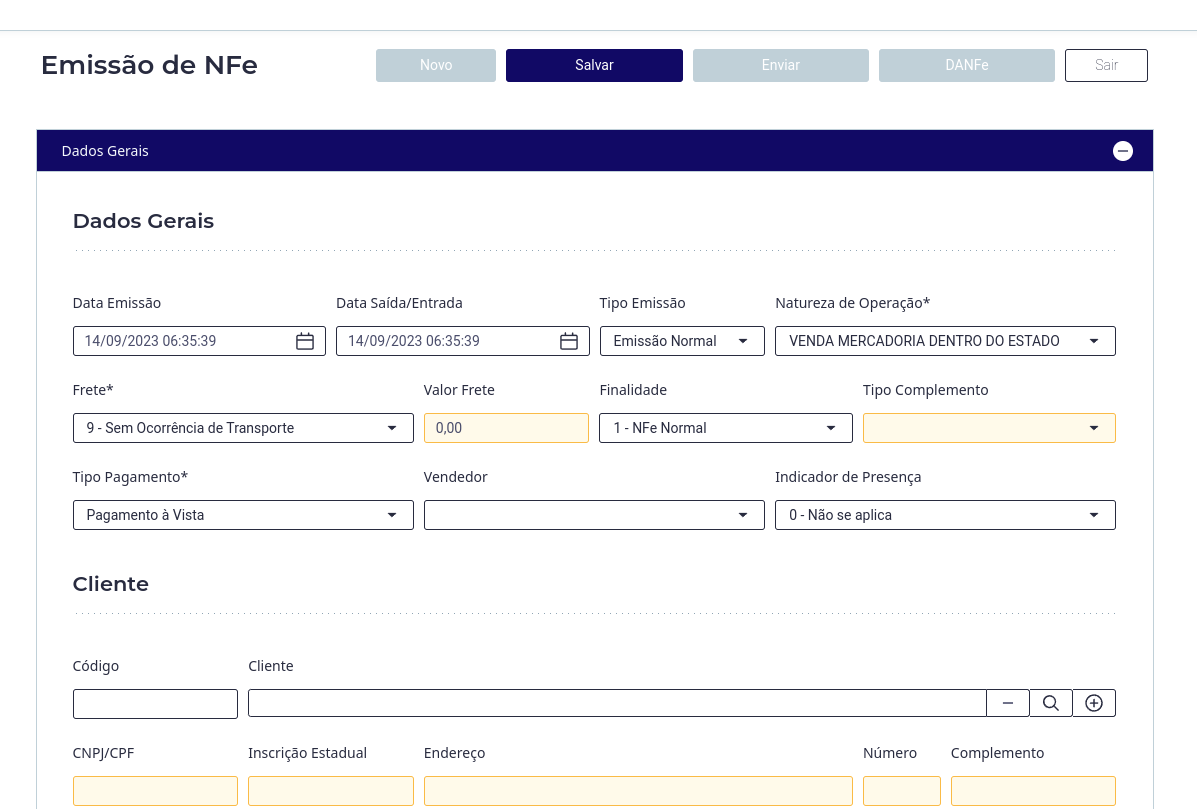Focus the Valor Frete field

click(506, 428)
